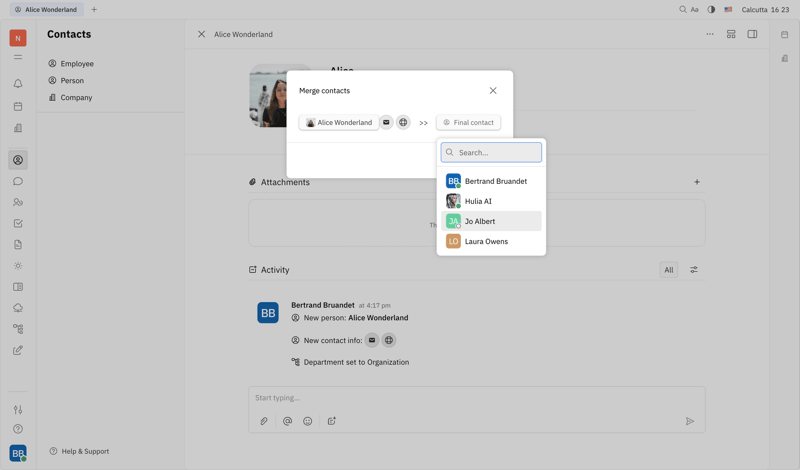The image size is (800, 470).
Task: Select Bertrand Bruandet from the list
Action: click(491, 181)
